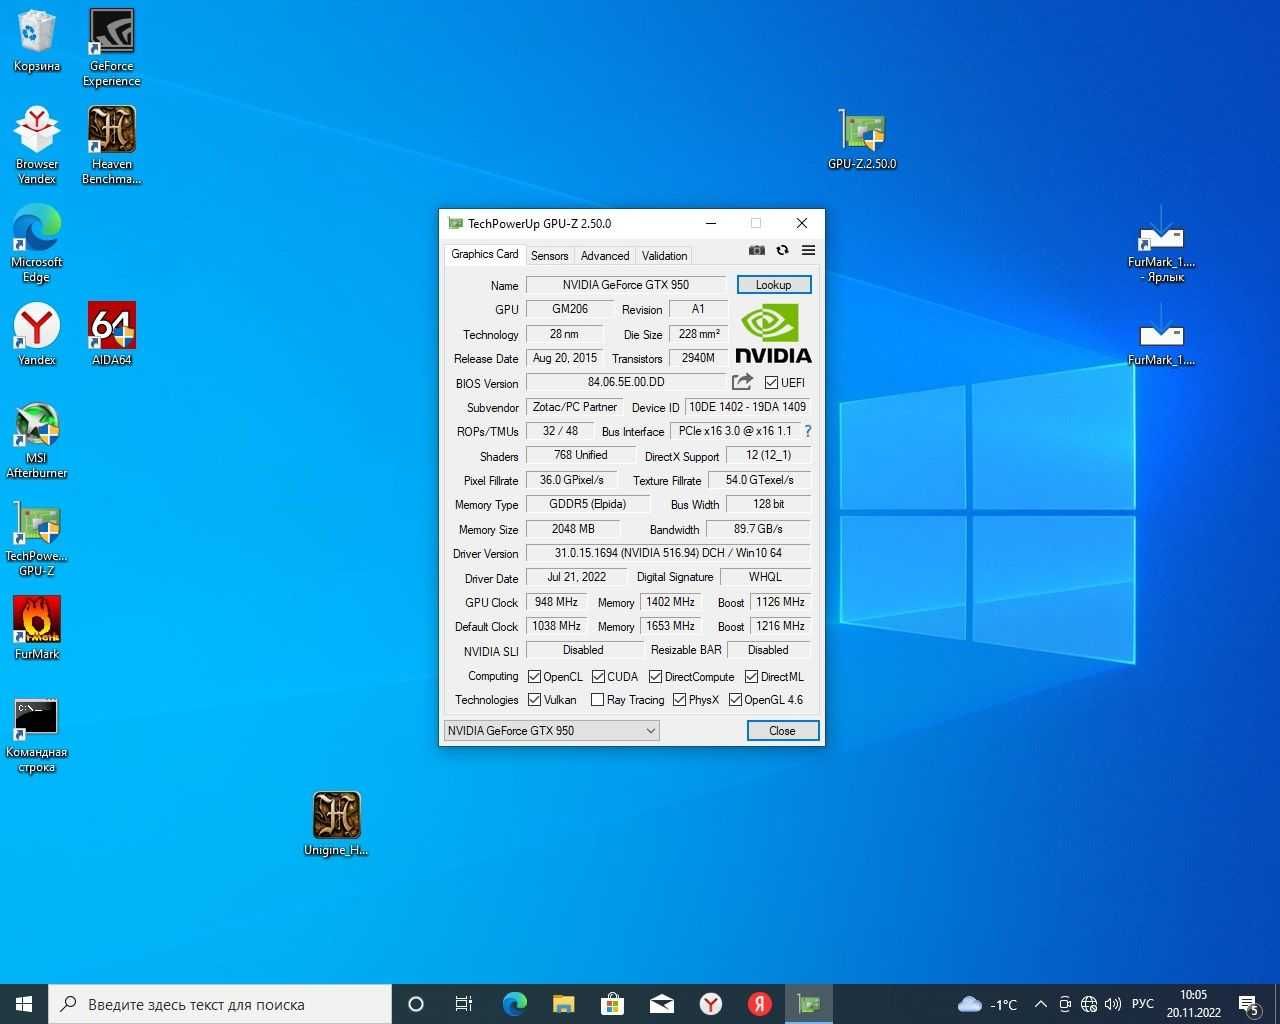The image size is (1280, 1024).
Task: Click the taskbar clock showing 10:05
Action: point(1193,1004)
